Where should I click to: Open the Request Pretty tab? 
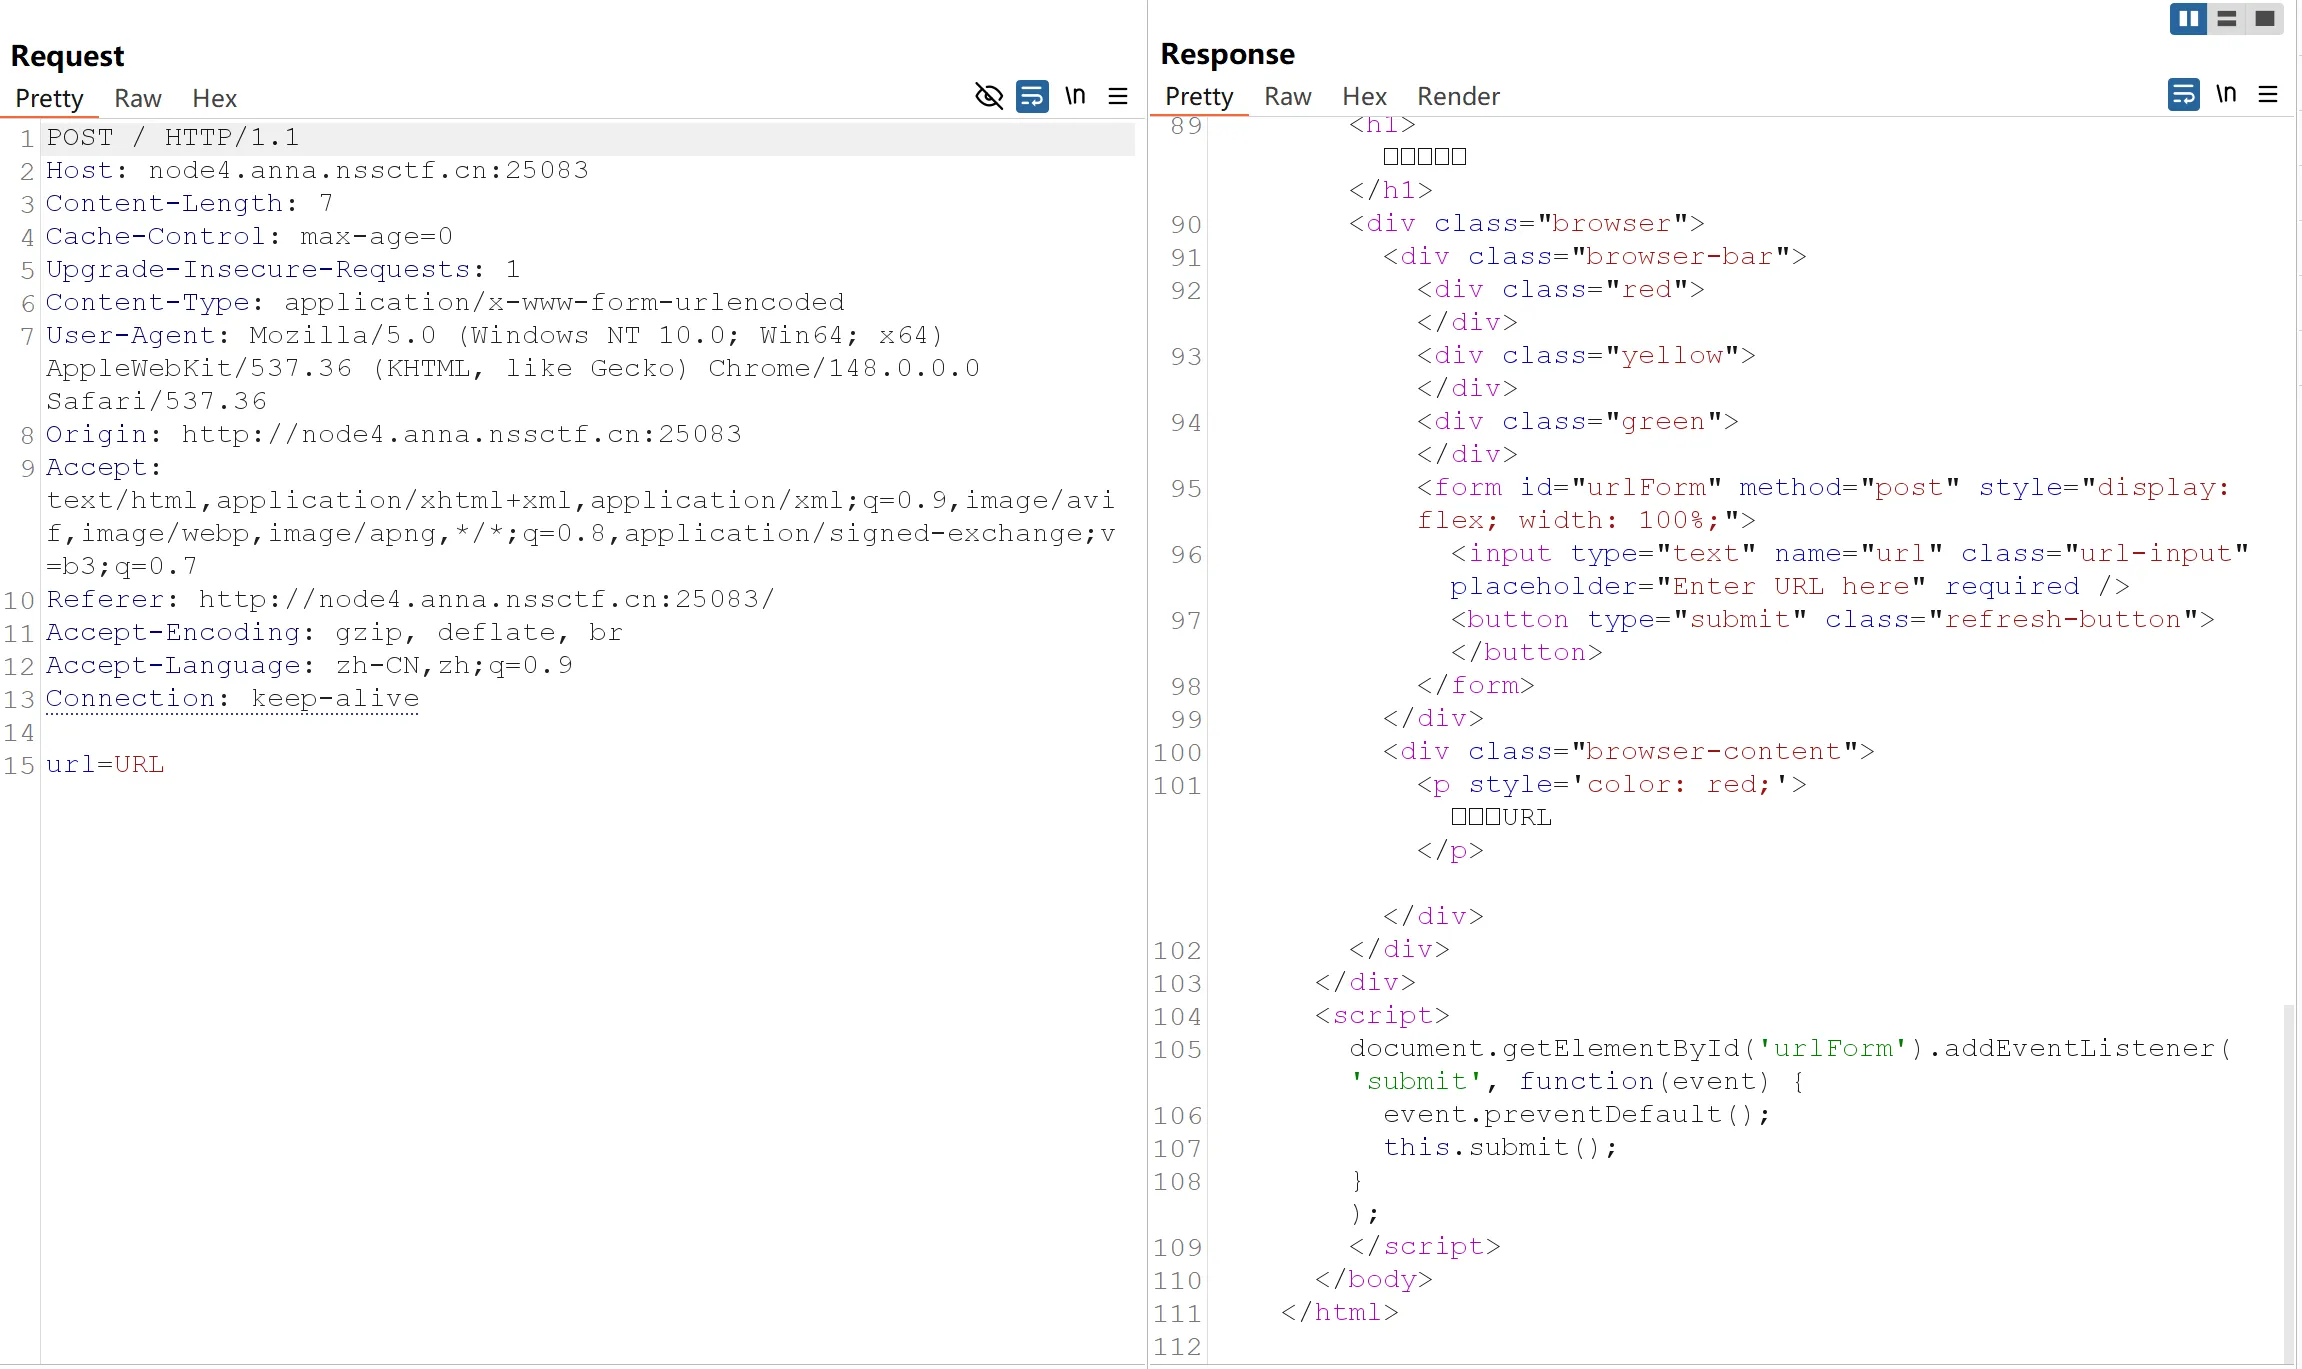pos(49,98)
